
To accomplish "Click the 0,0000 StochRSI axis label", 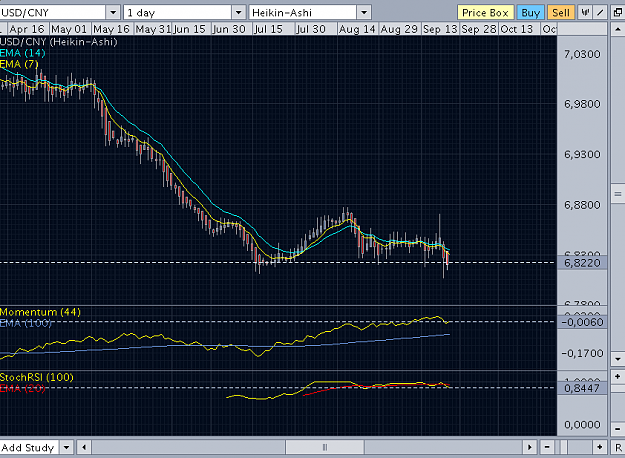I will (x=582, y=425).
